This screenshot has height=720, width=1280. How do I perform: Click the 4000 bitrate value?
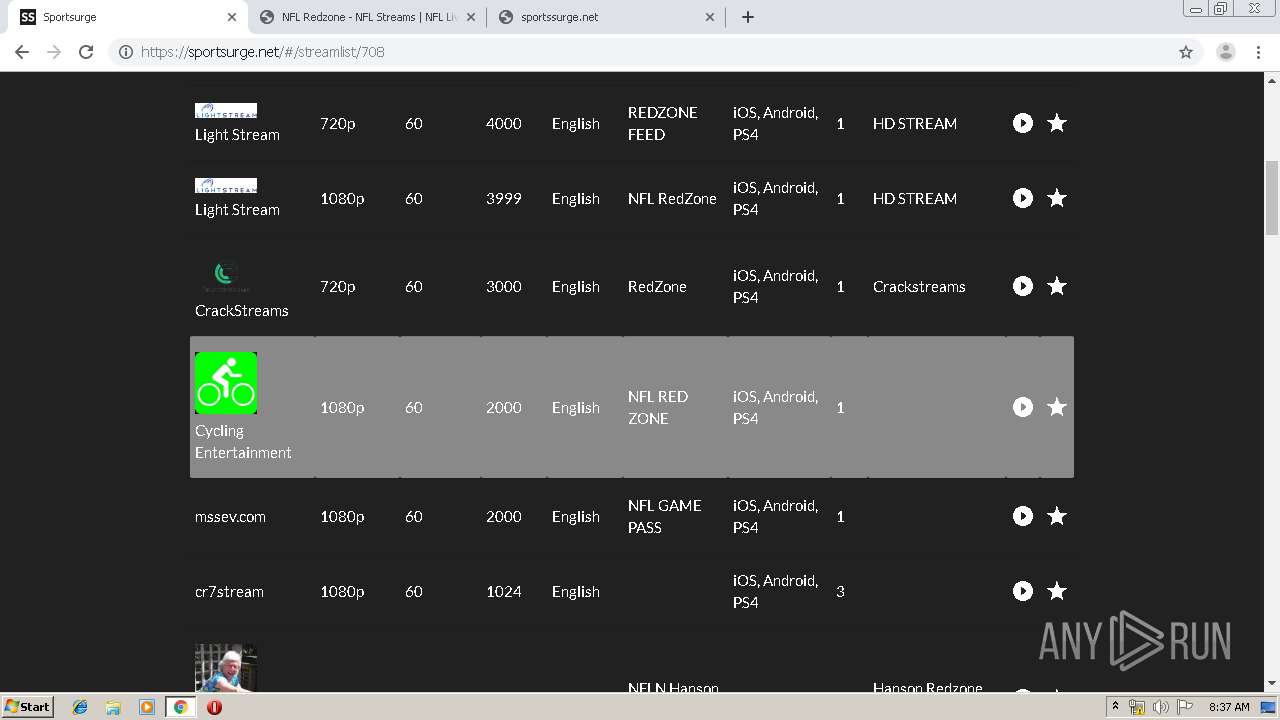point(504,123)
